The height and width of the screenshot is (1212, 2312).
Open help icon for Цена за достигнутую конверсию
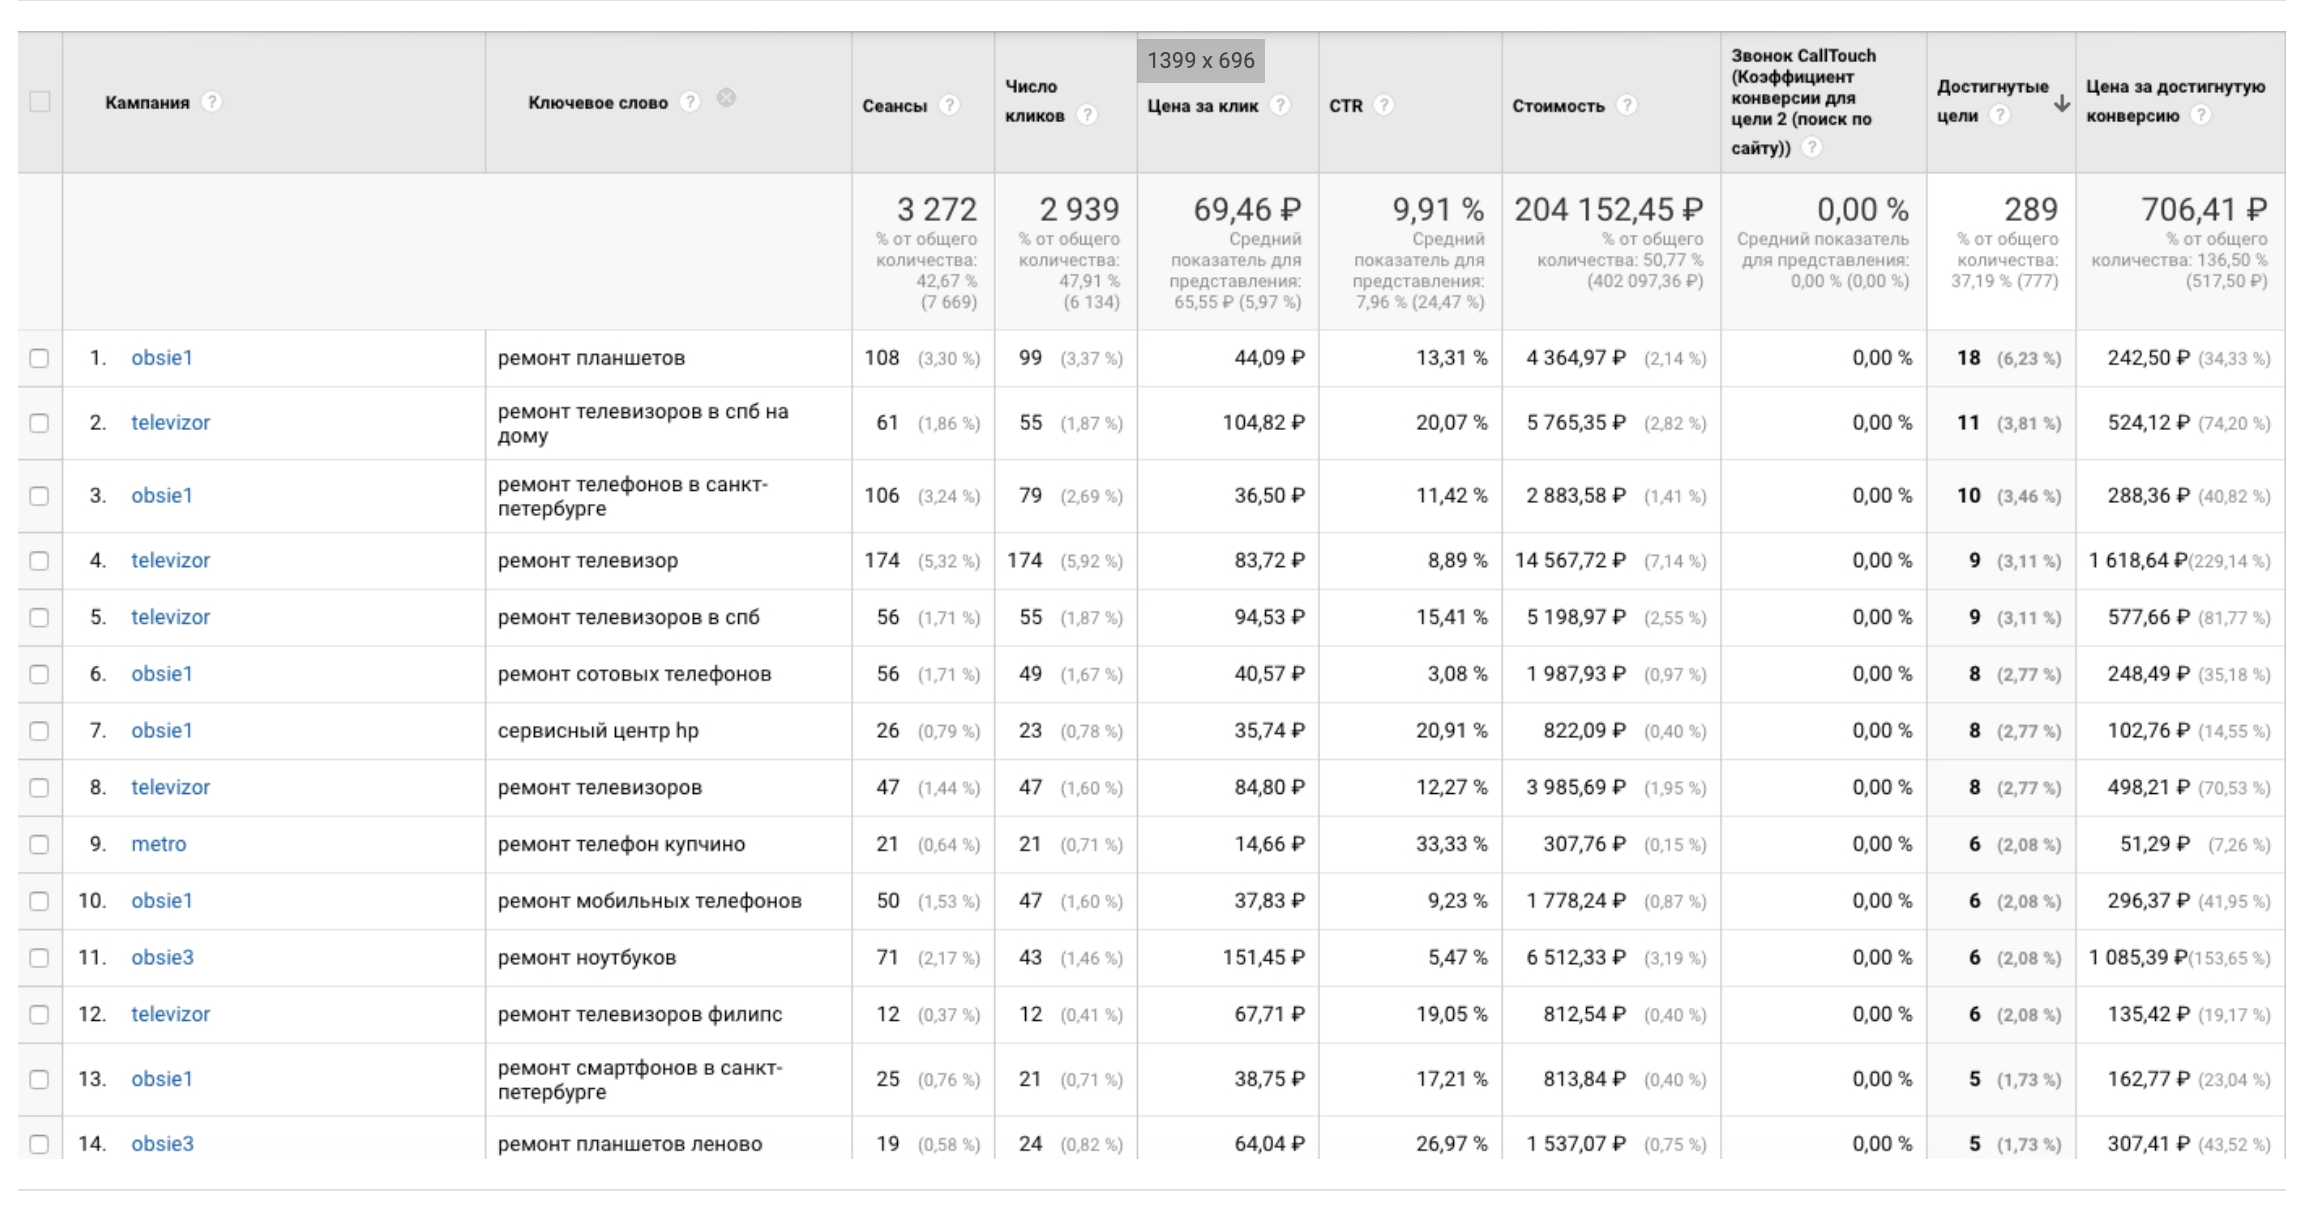click(2200, 115)
